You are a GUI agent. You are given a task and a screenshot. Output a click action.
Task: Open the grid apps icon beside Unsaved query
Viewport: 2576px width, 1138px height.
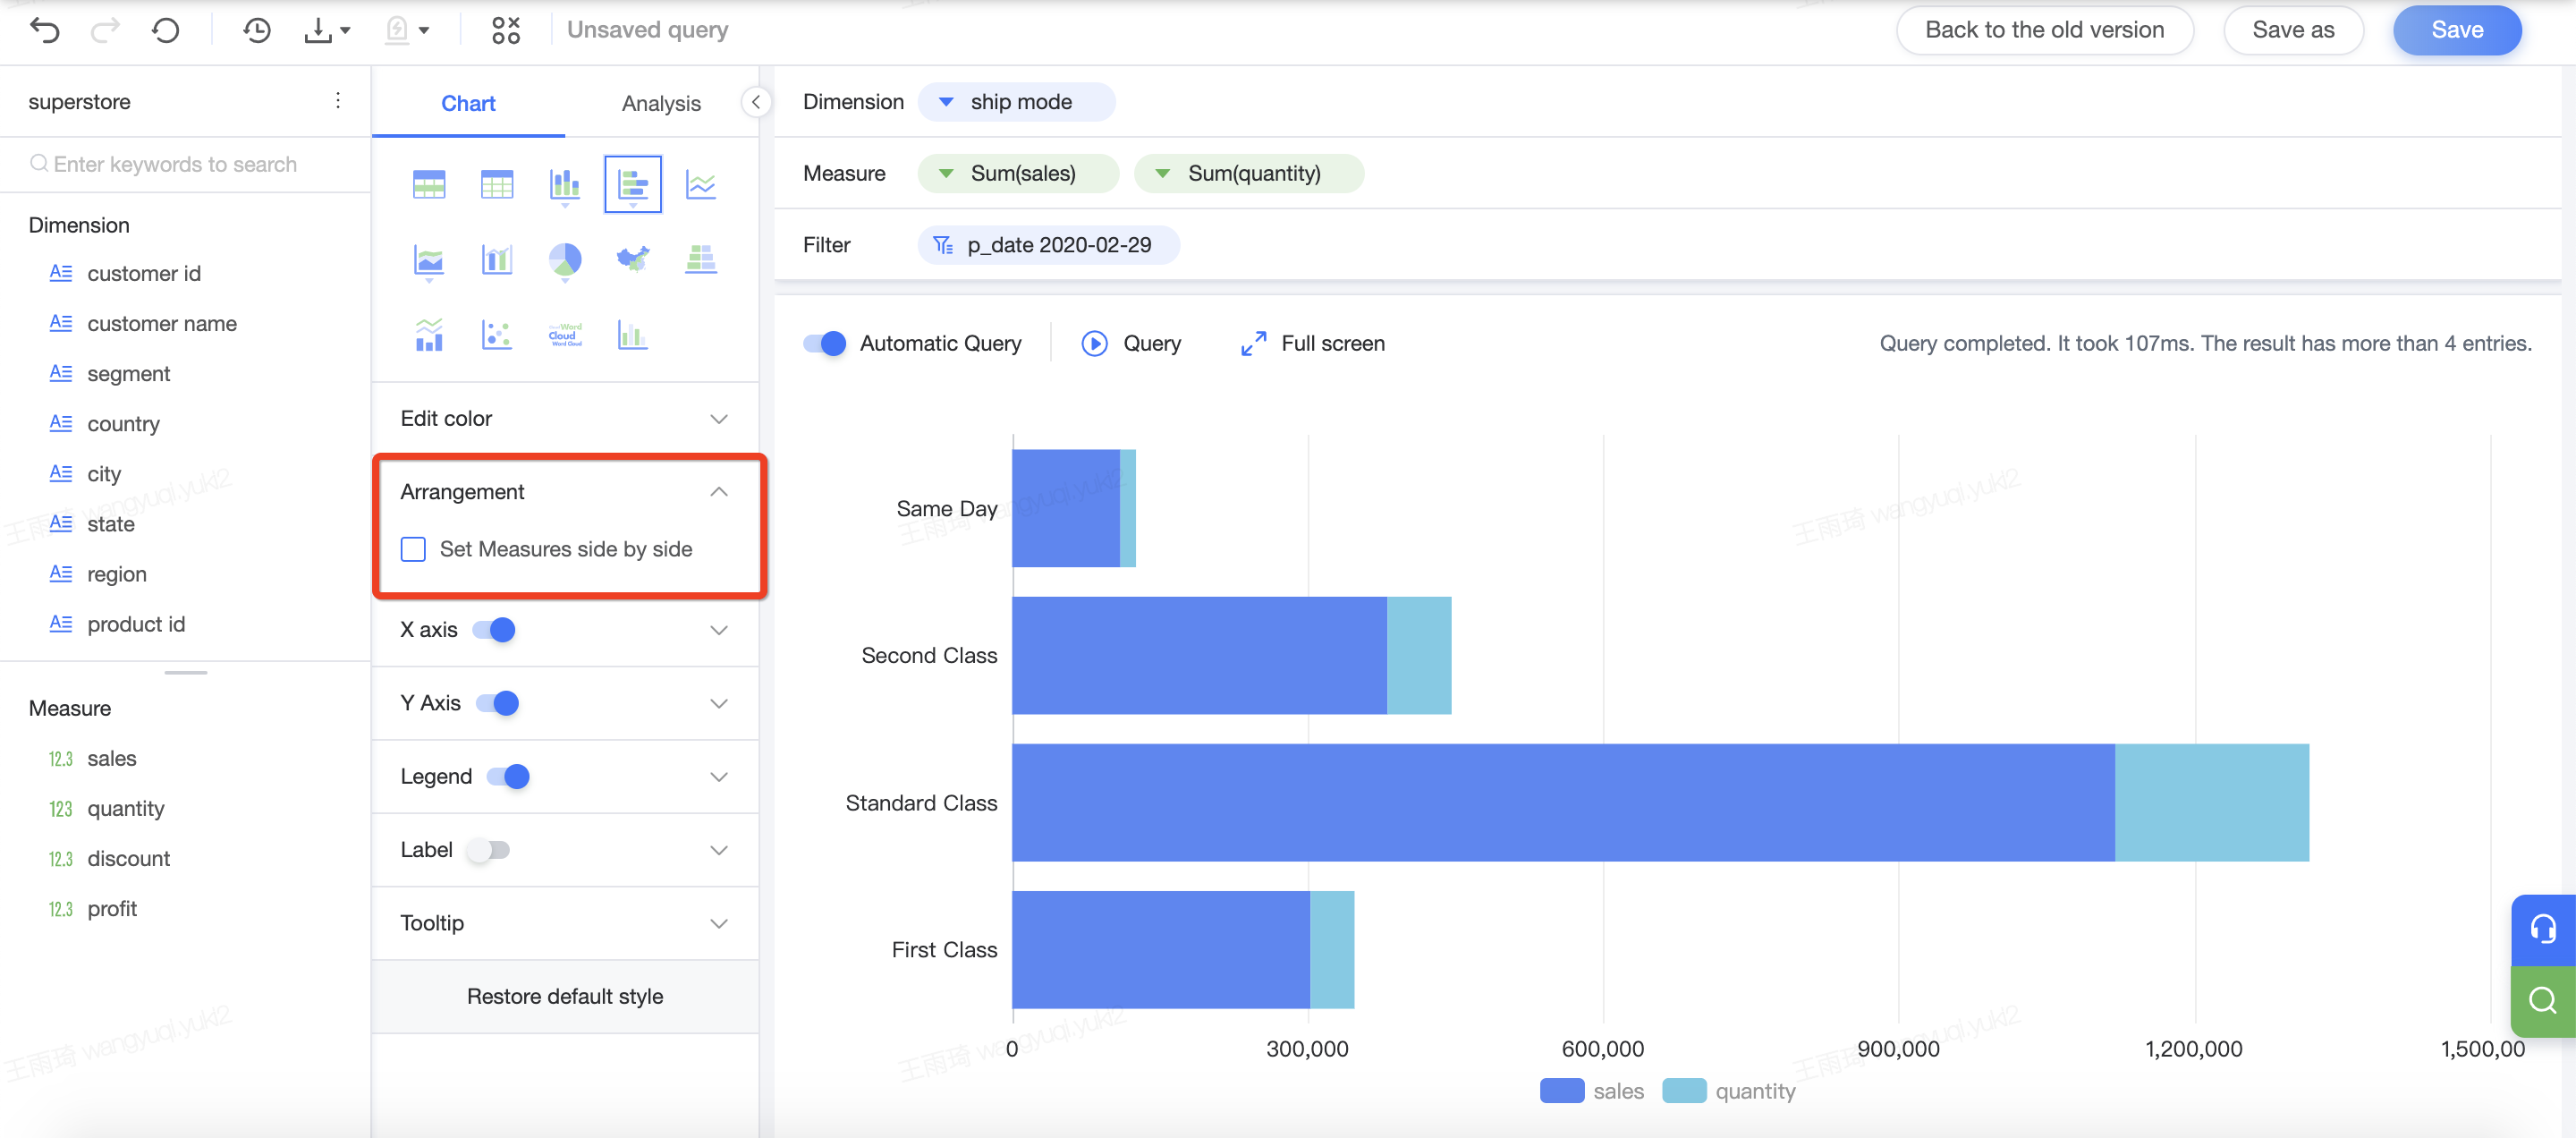506,30
